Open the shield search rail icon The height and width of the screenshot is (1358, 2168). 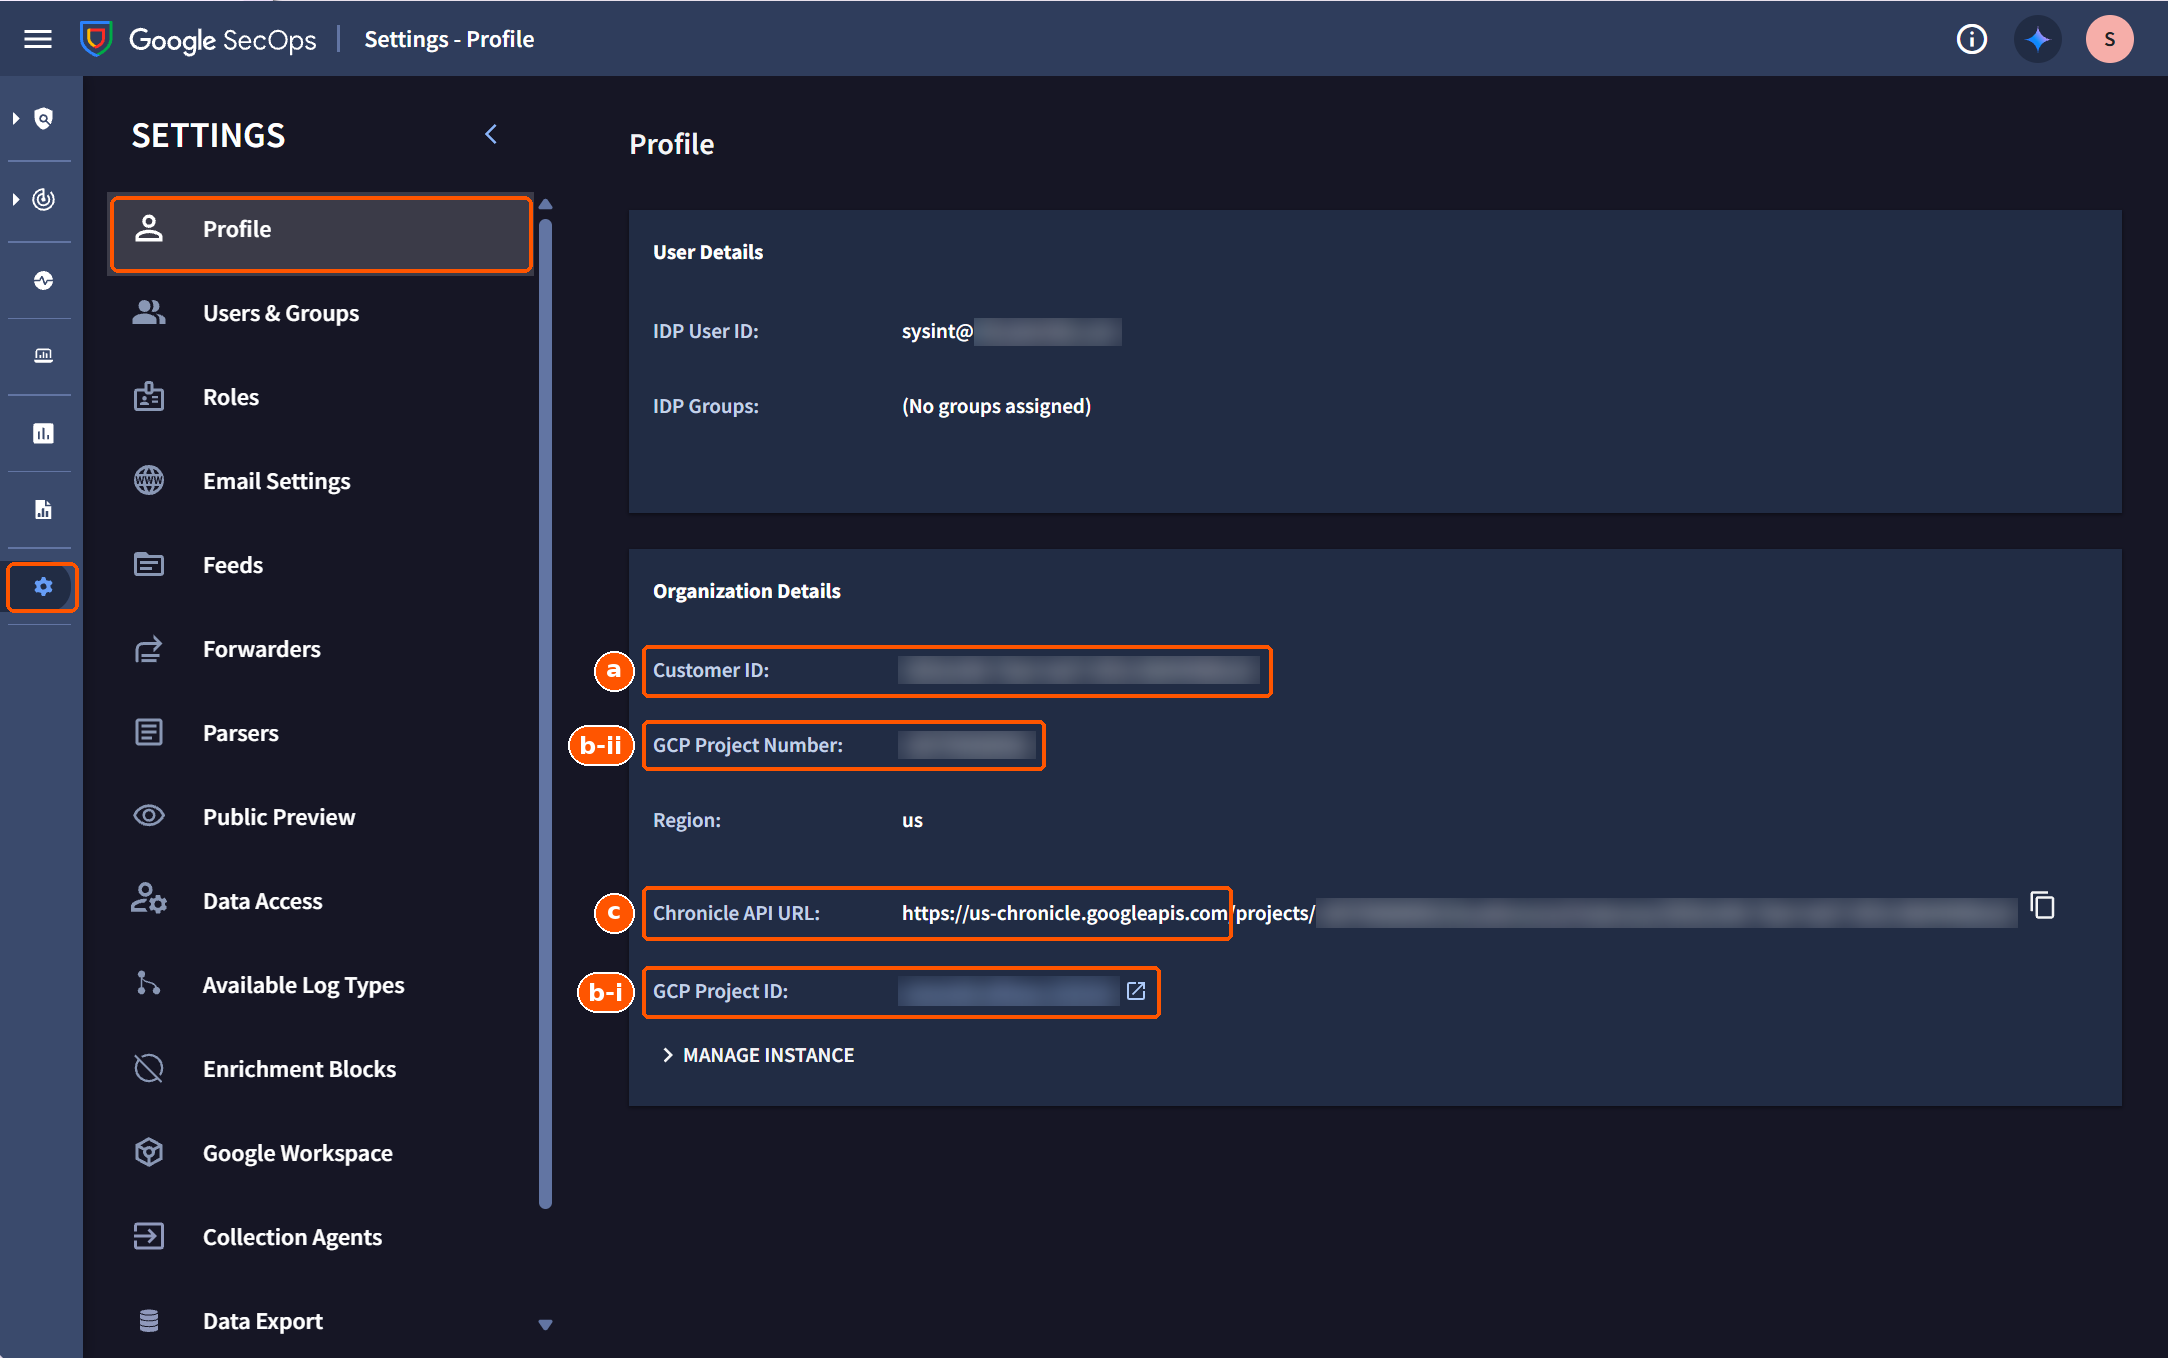pyautogui.click(x=43, y=119)
